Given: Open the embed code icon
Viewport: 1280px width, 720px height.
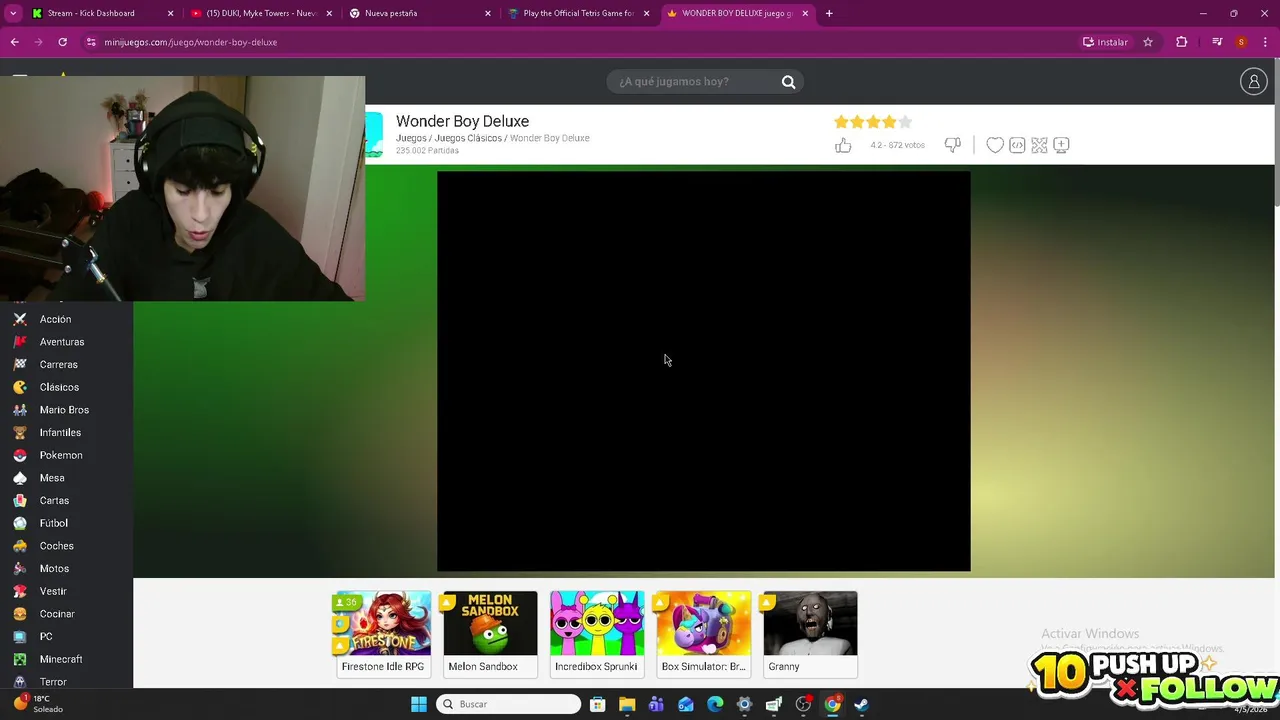Looking at the screenshot, I should tap(1017, 145).
